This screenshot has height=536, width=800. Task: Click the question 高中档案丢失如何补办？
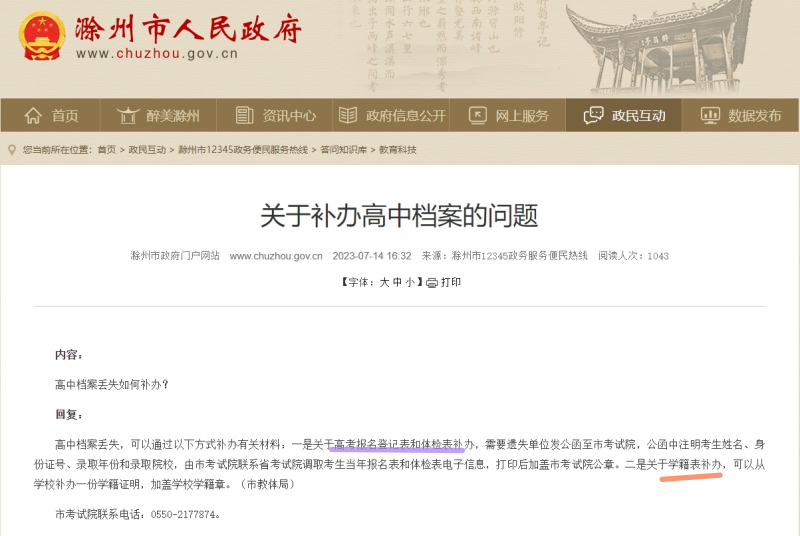click(112, 385)
